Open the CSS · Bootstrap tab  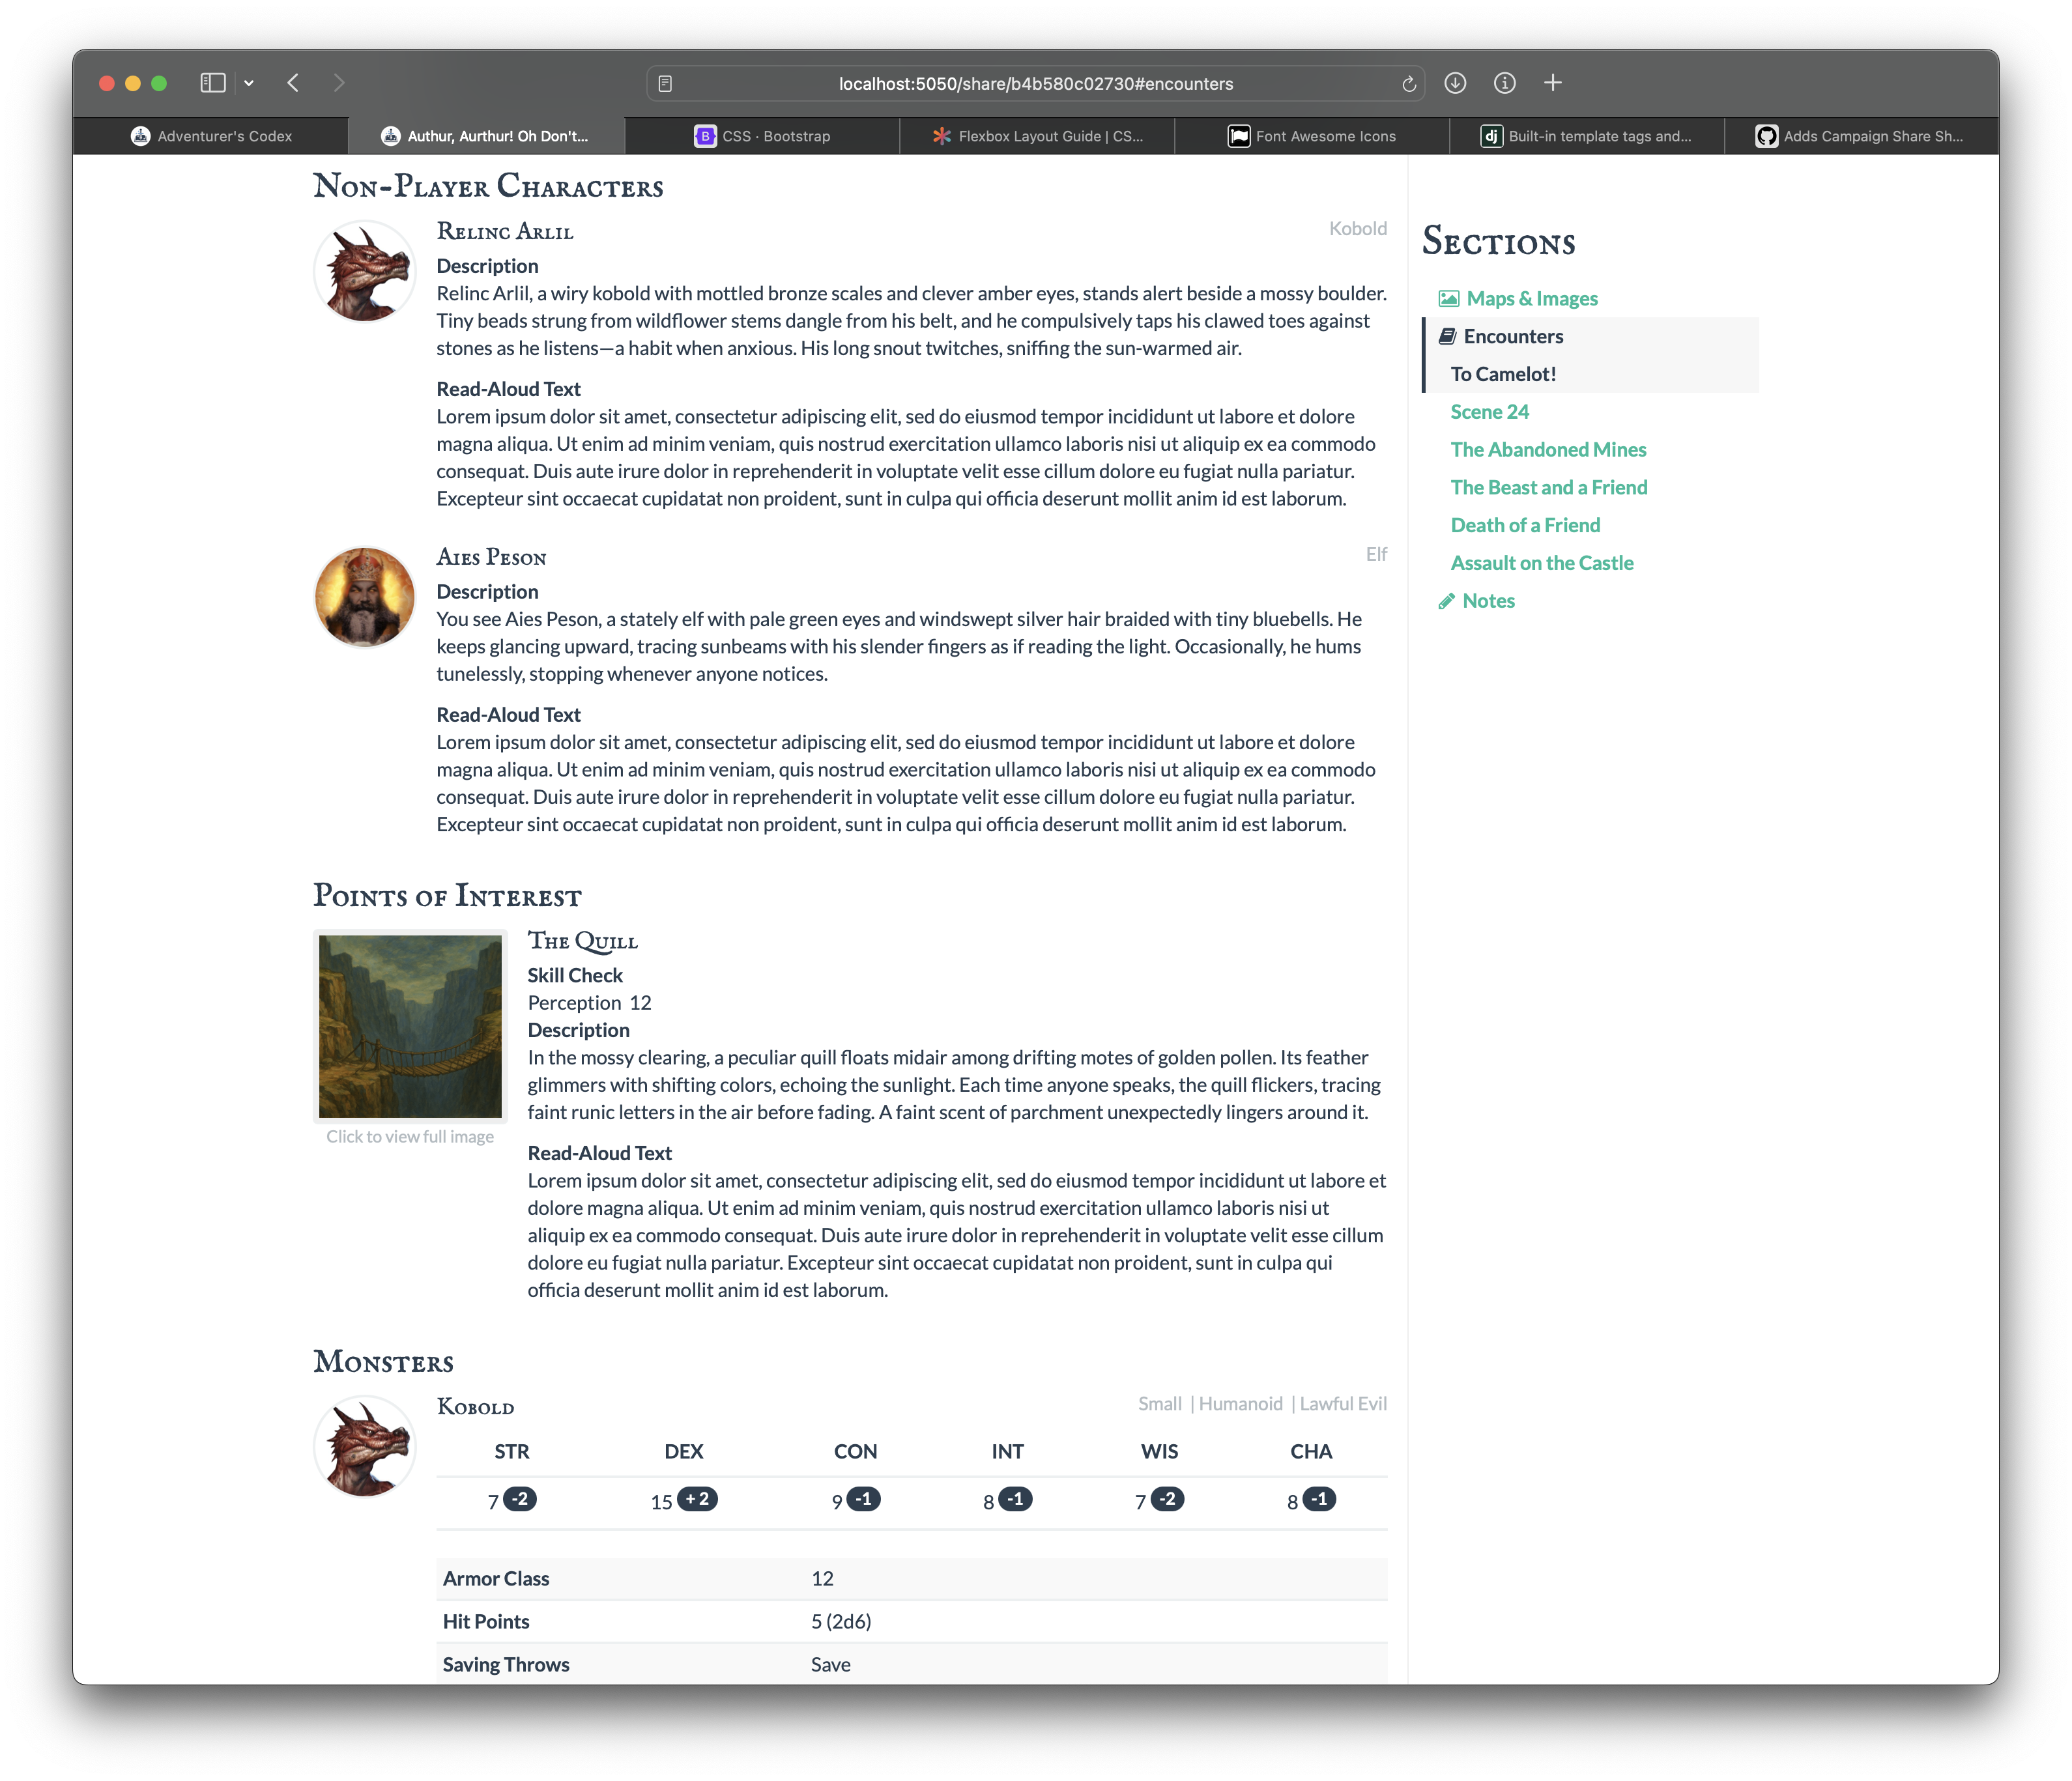coord(762,136)
